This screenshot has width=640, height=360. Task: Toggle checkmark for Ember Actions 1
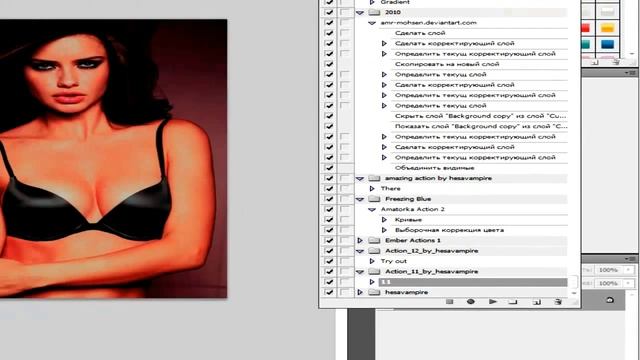329,240
